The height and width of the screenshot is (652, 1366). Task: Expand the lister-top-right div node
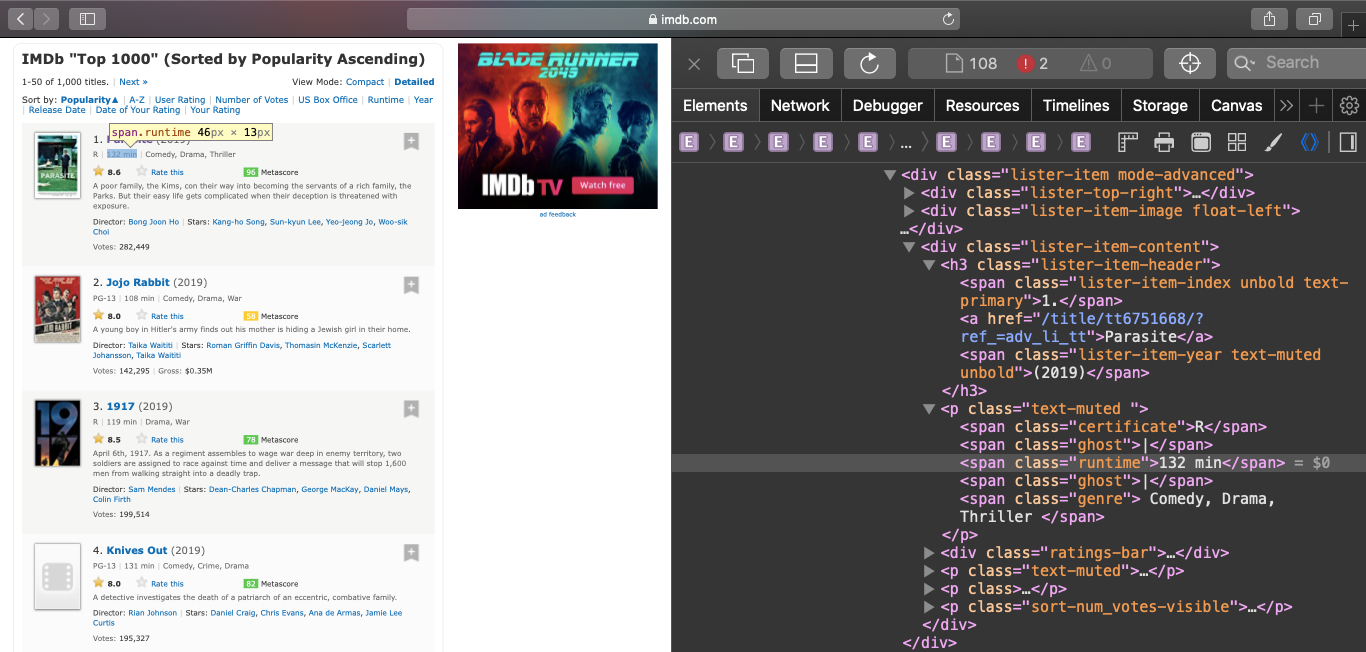pyautogui.click(x=909, y=193)
